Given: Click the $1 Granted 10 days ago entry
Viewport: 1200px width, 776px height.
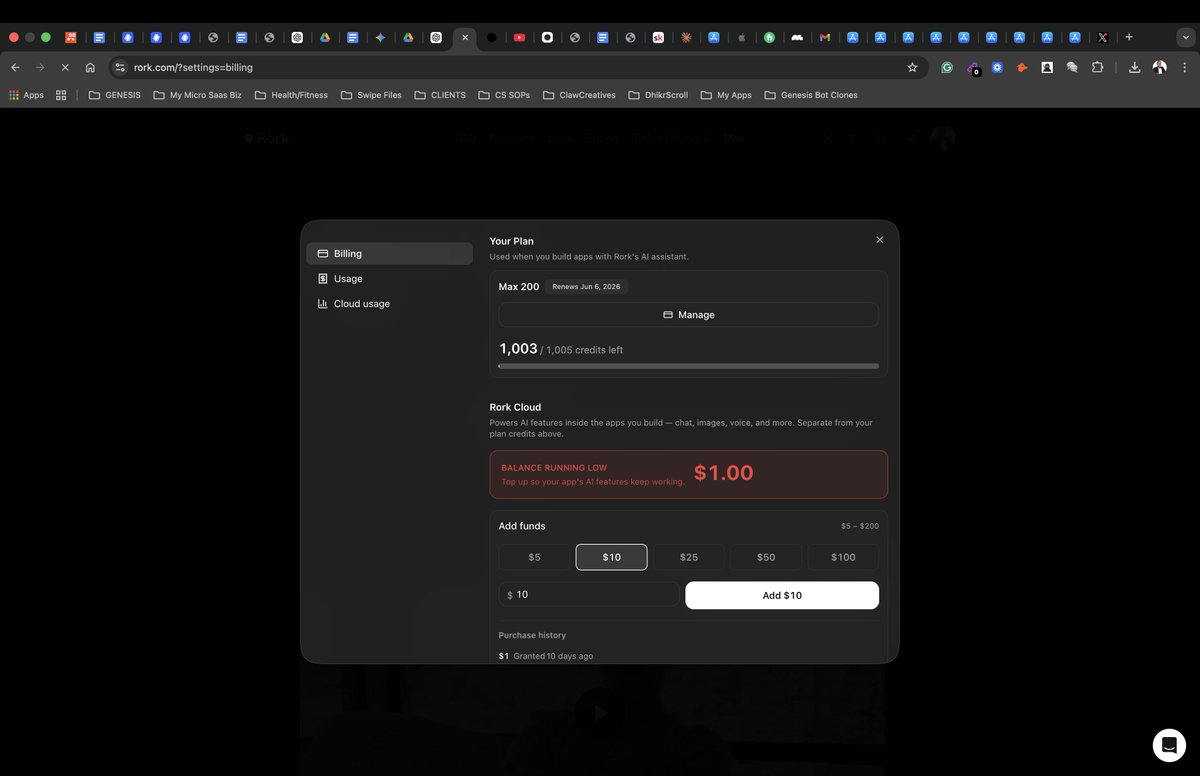Looking at the screenshot, I should point(546,656).
